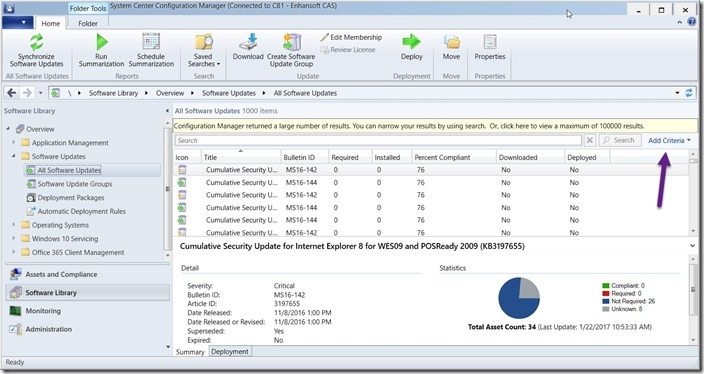Sort by the Deployed column header
The height and width of the screenshot is (374, 704).
[587, 157]
